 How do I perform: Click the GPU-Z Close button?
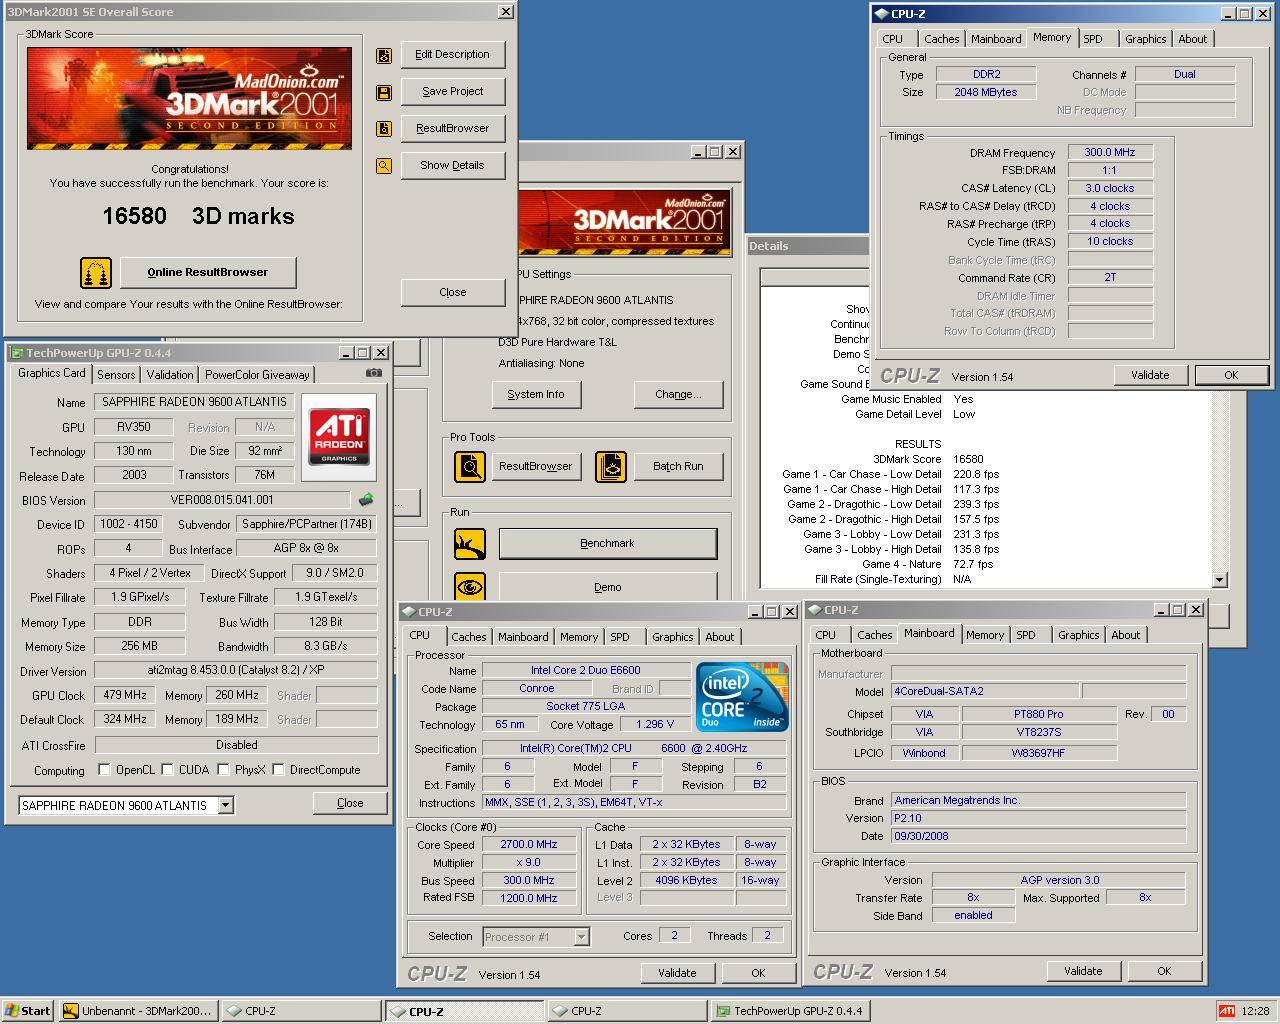pyautogui.click(x=350, y=803)
